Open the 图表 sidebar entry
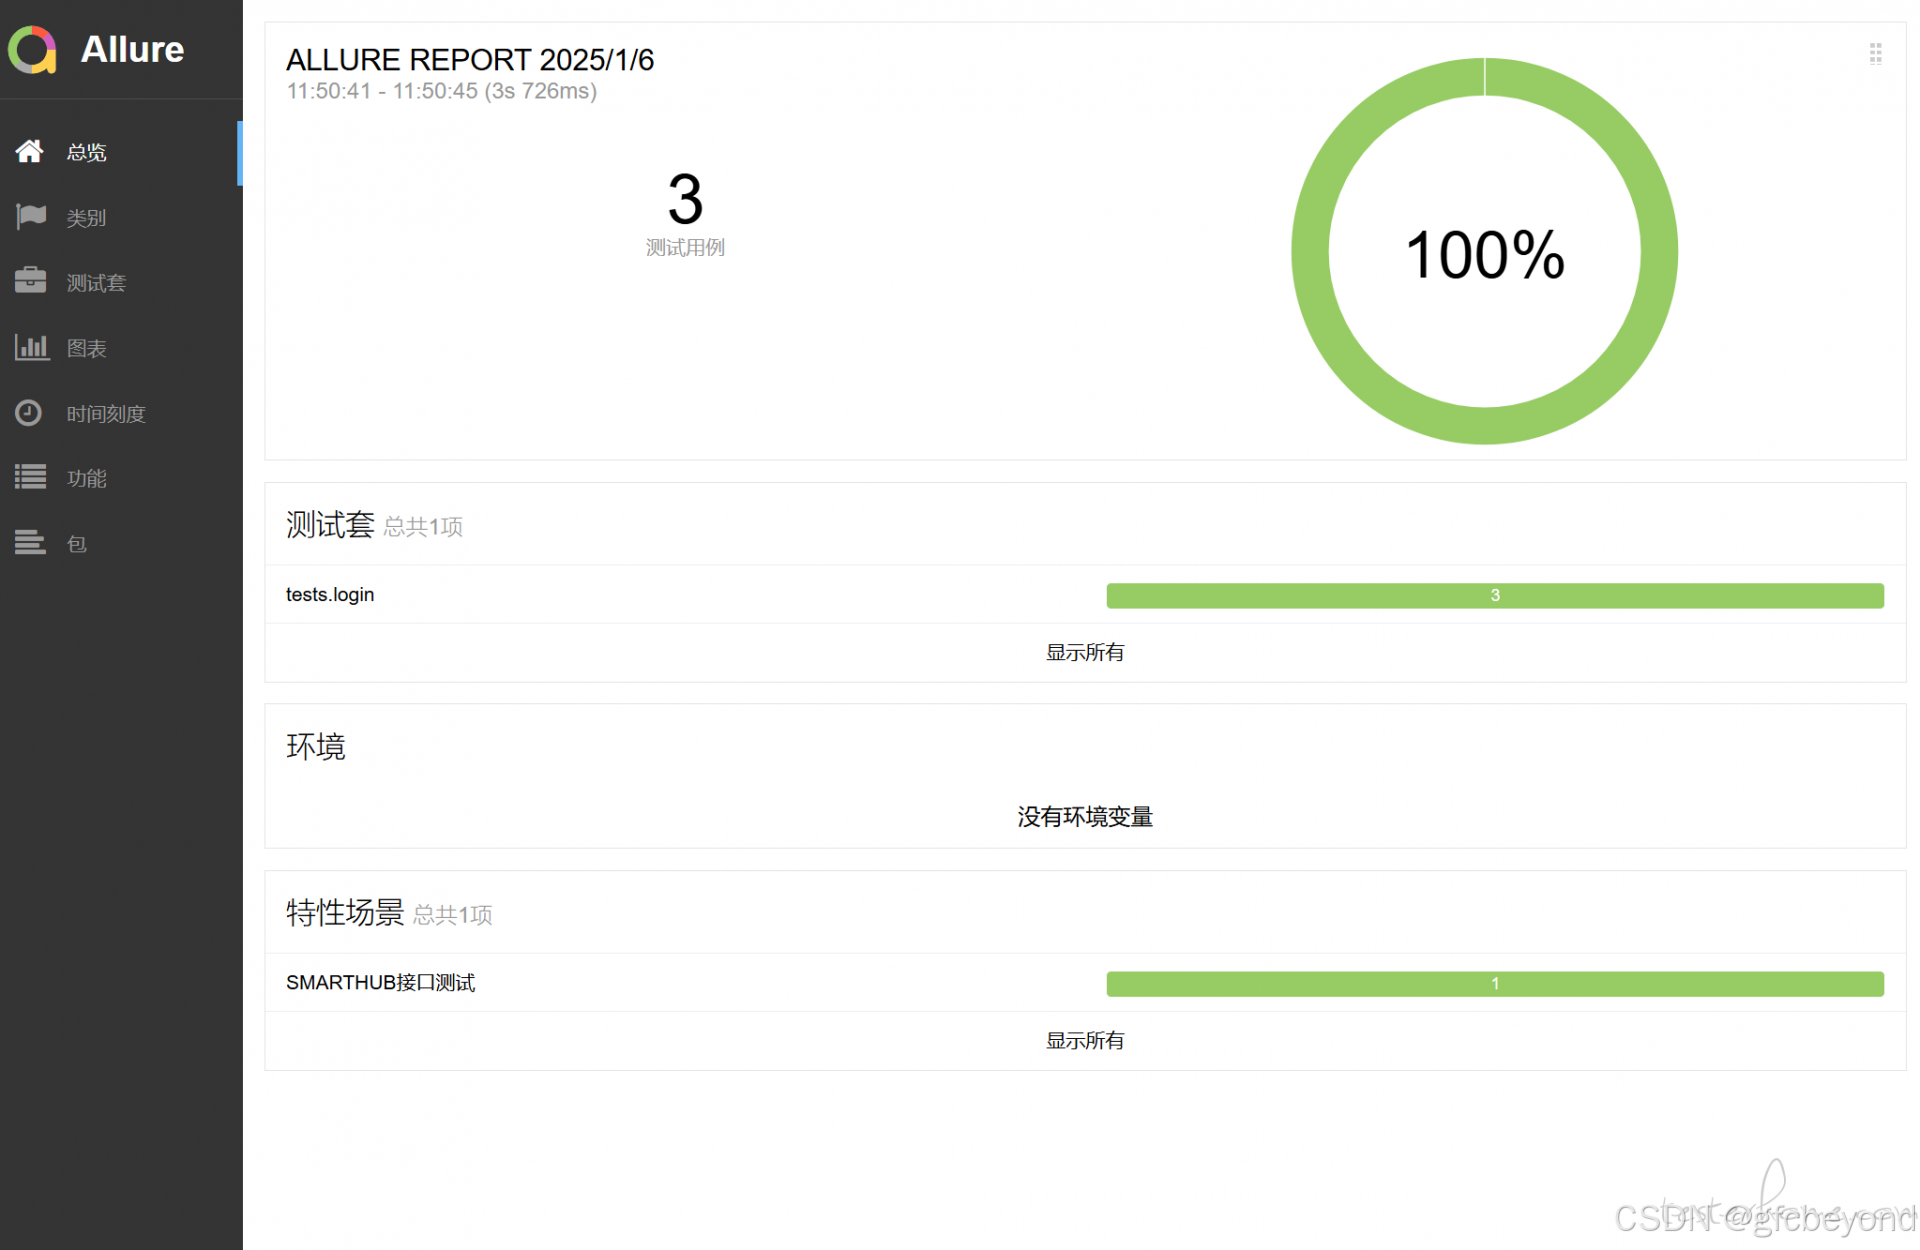Screen dimensions: 1920x1250 (x=121, y=348)
